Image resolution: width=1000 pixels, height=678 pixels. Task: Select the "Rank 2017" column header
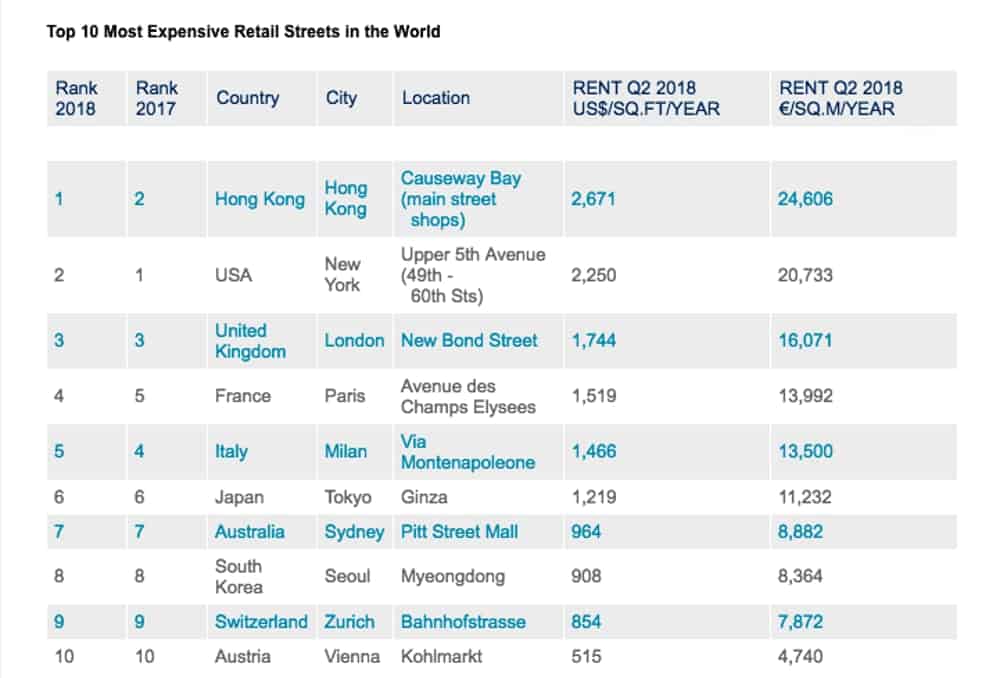156,98
